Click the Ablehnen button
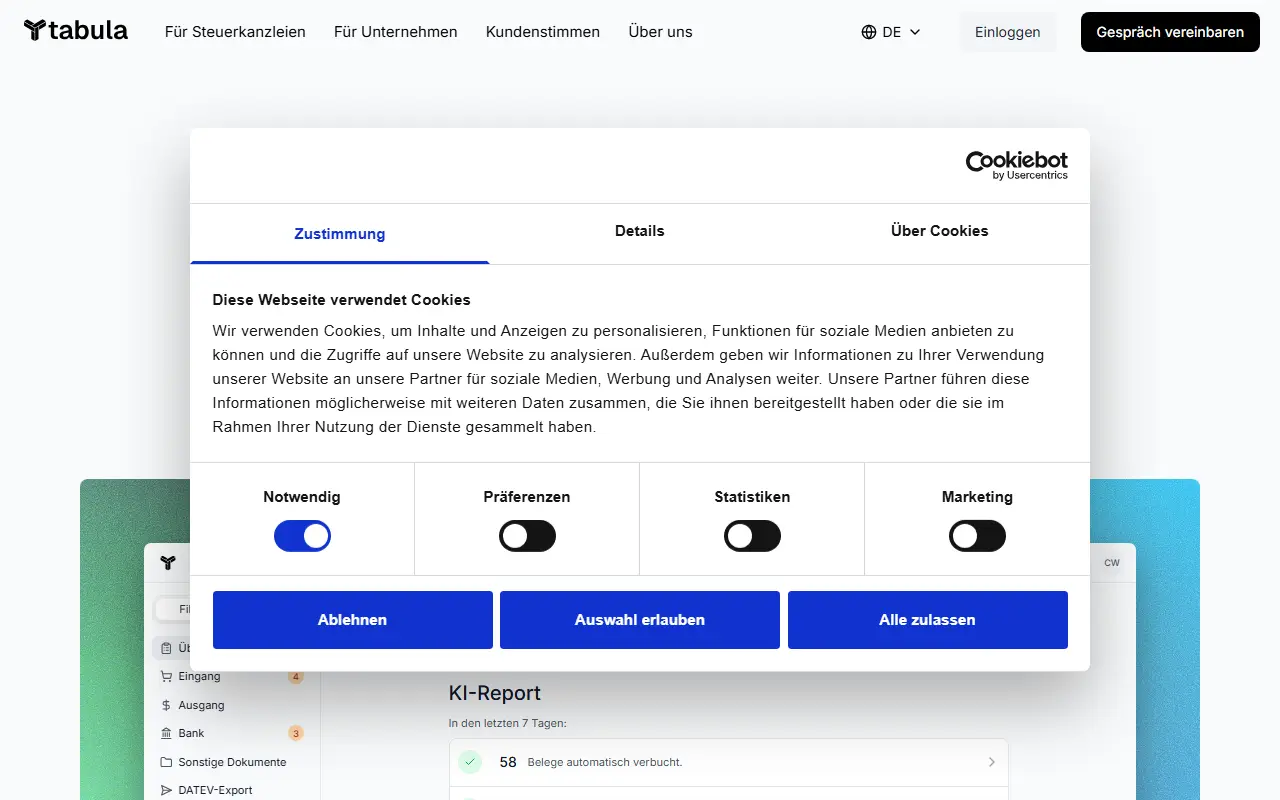Image resolution: width=1280 pixels, height=800 pixels. [x=353, y=620]
